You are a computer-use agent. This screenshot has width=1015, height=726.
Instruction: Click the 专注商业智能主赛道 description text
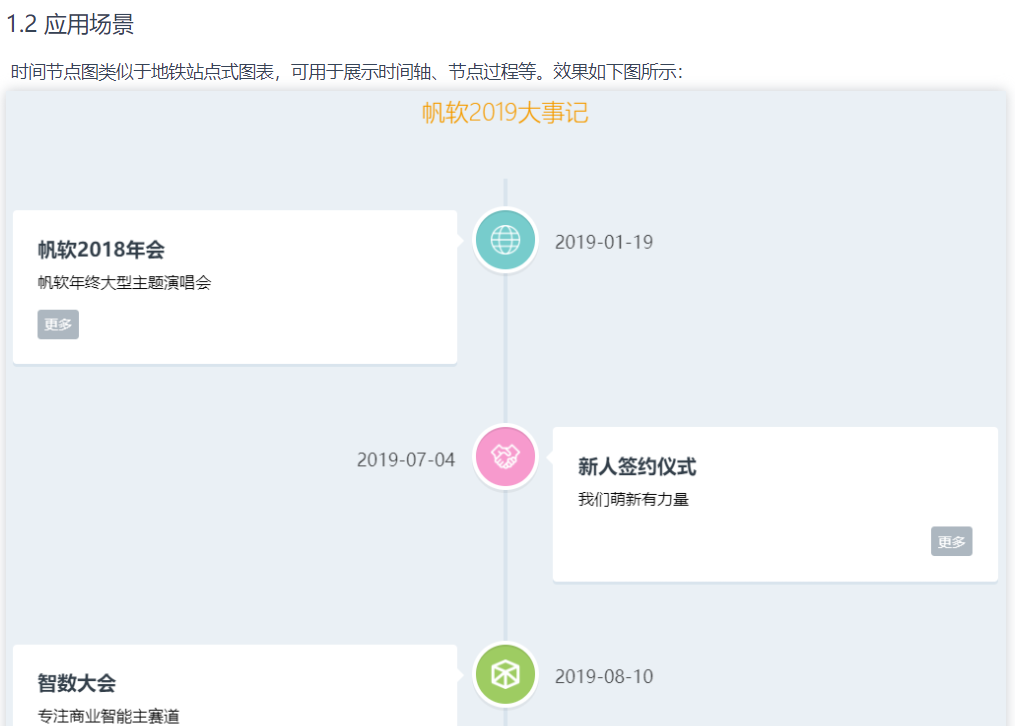(108, 716)
